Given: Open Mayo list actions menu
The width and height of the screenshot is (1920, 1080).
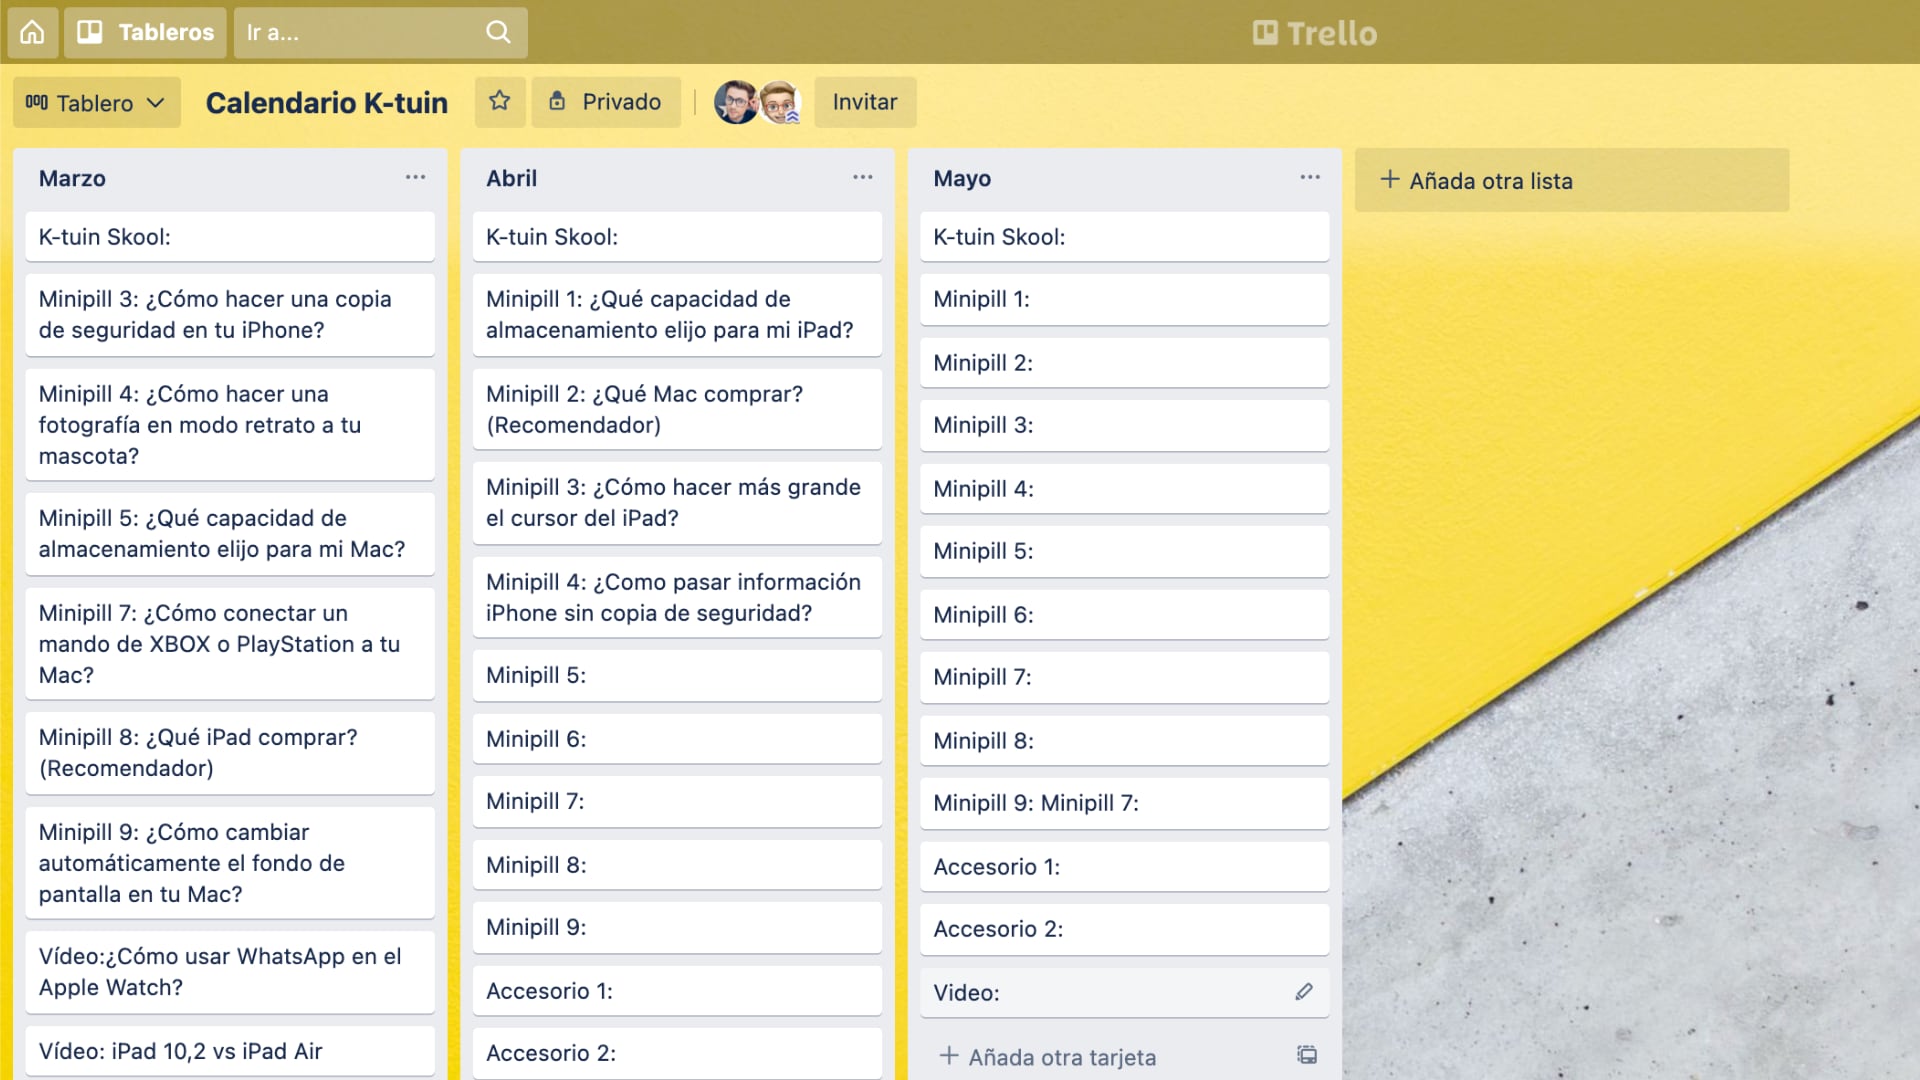Looking at the screenshot, I should [1310, 177].
